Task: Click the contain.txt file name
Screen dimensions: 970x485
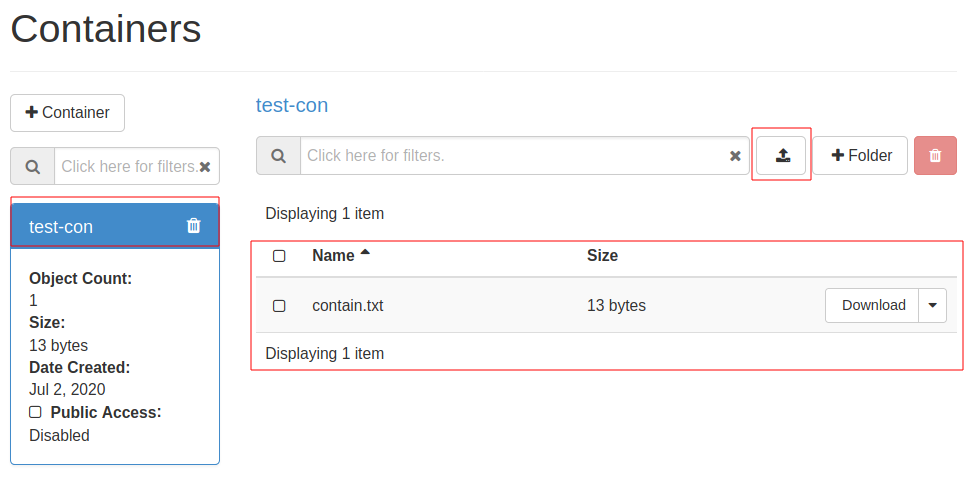Action: click(x=348, y=305)
